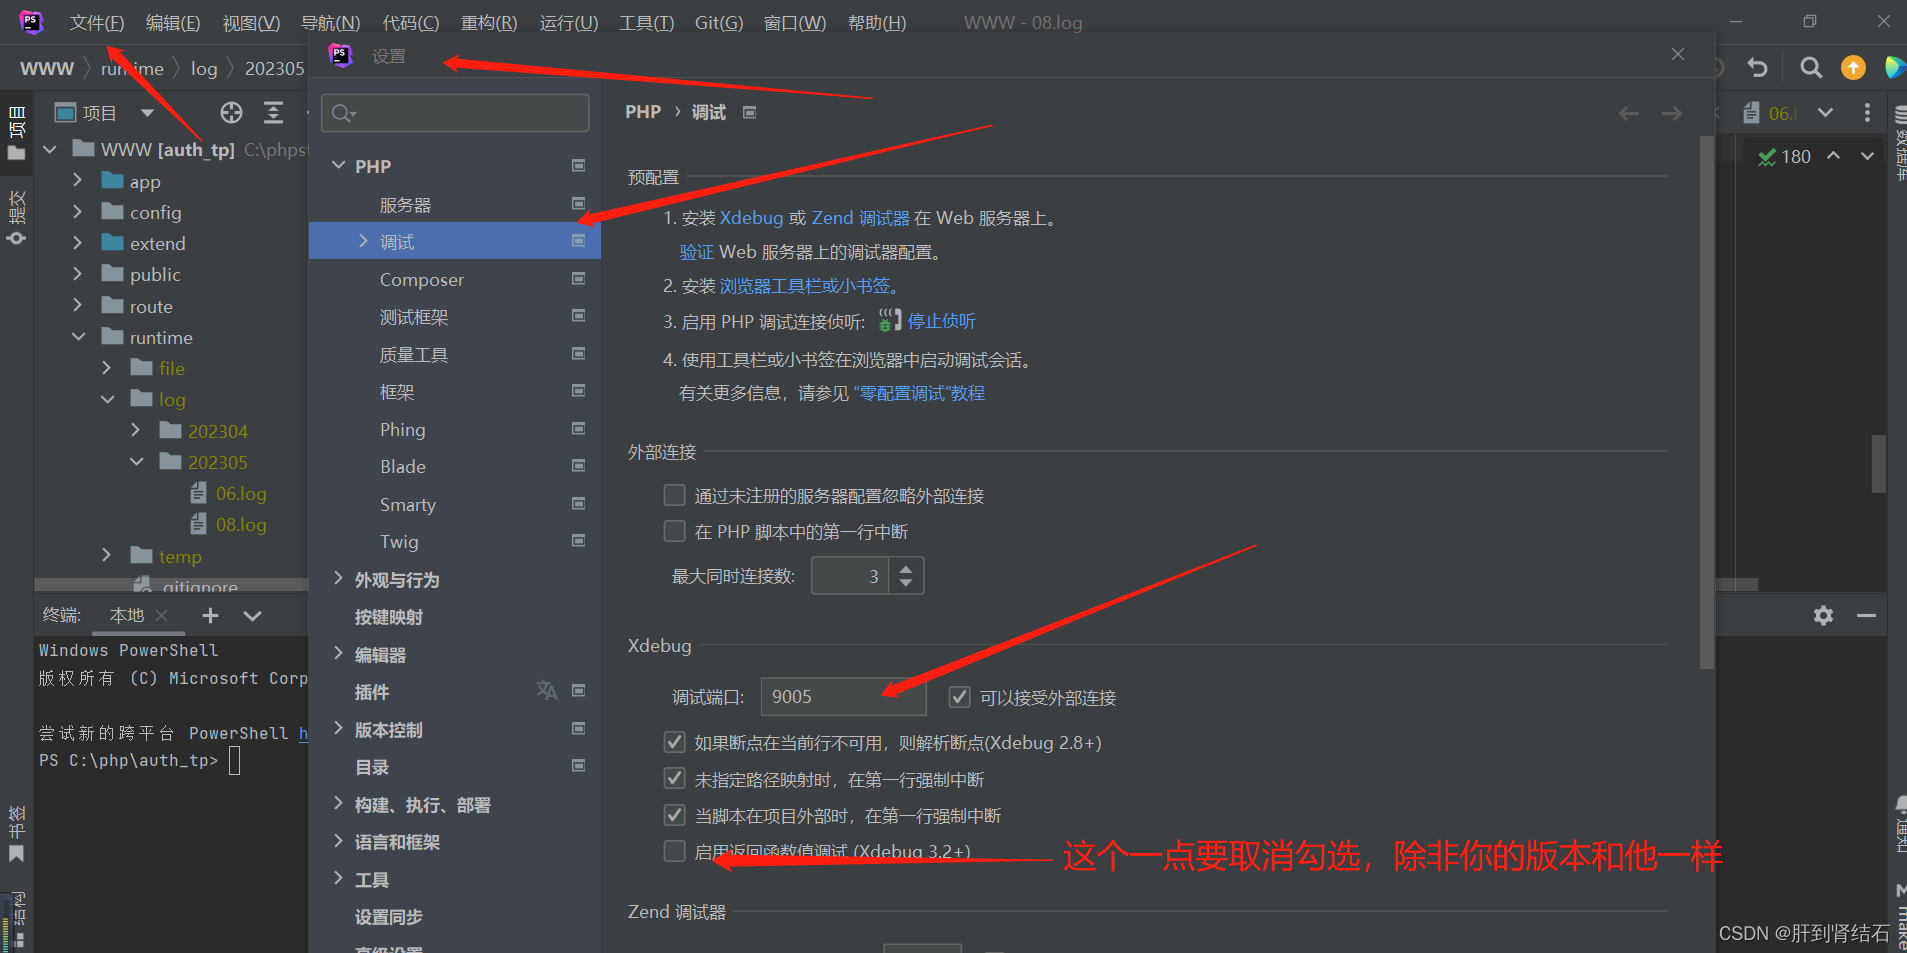The image size is (1907, 953).
Task: Expand the app folder in project tree
Action: coord(78,180)
